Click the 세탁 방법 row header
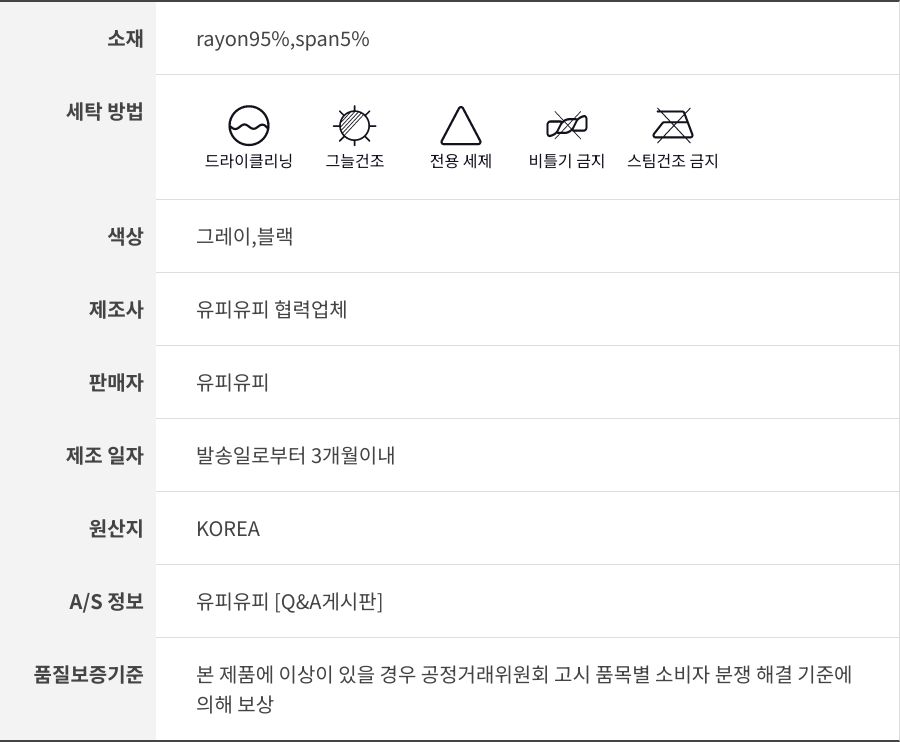This screenshot has width=900, height=742. click(103, 112)
